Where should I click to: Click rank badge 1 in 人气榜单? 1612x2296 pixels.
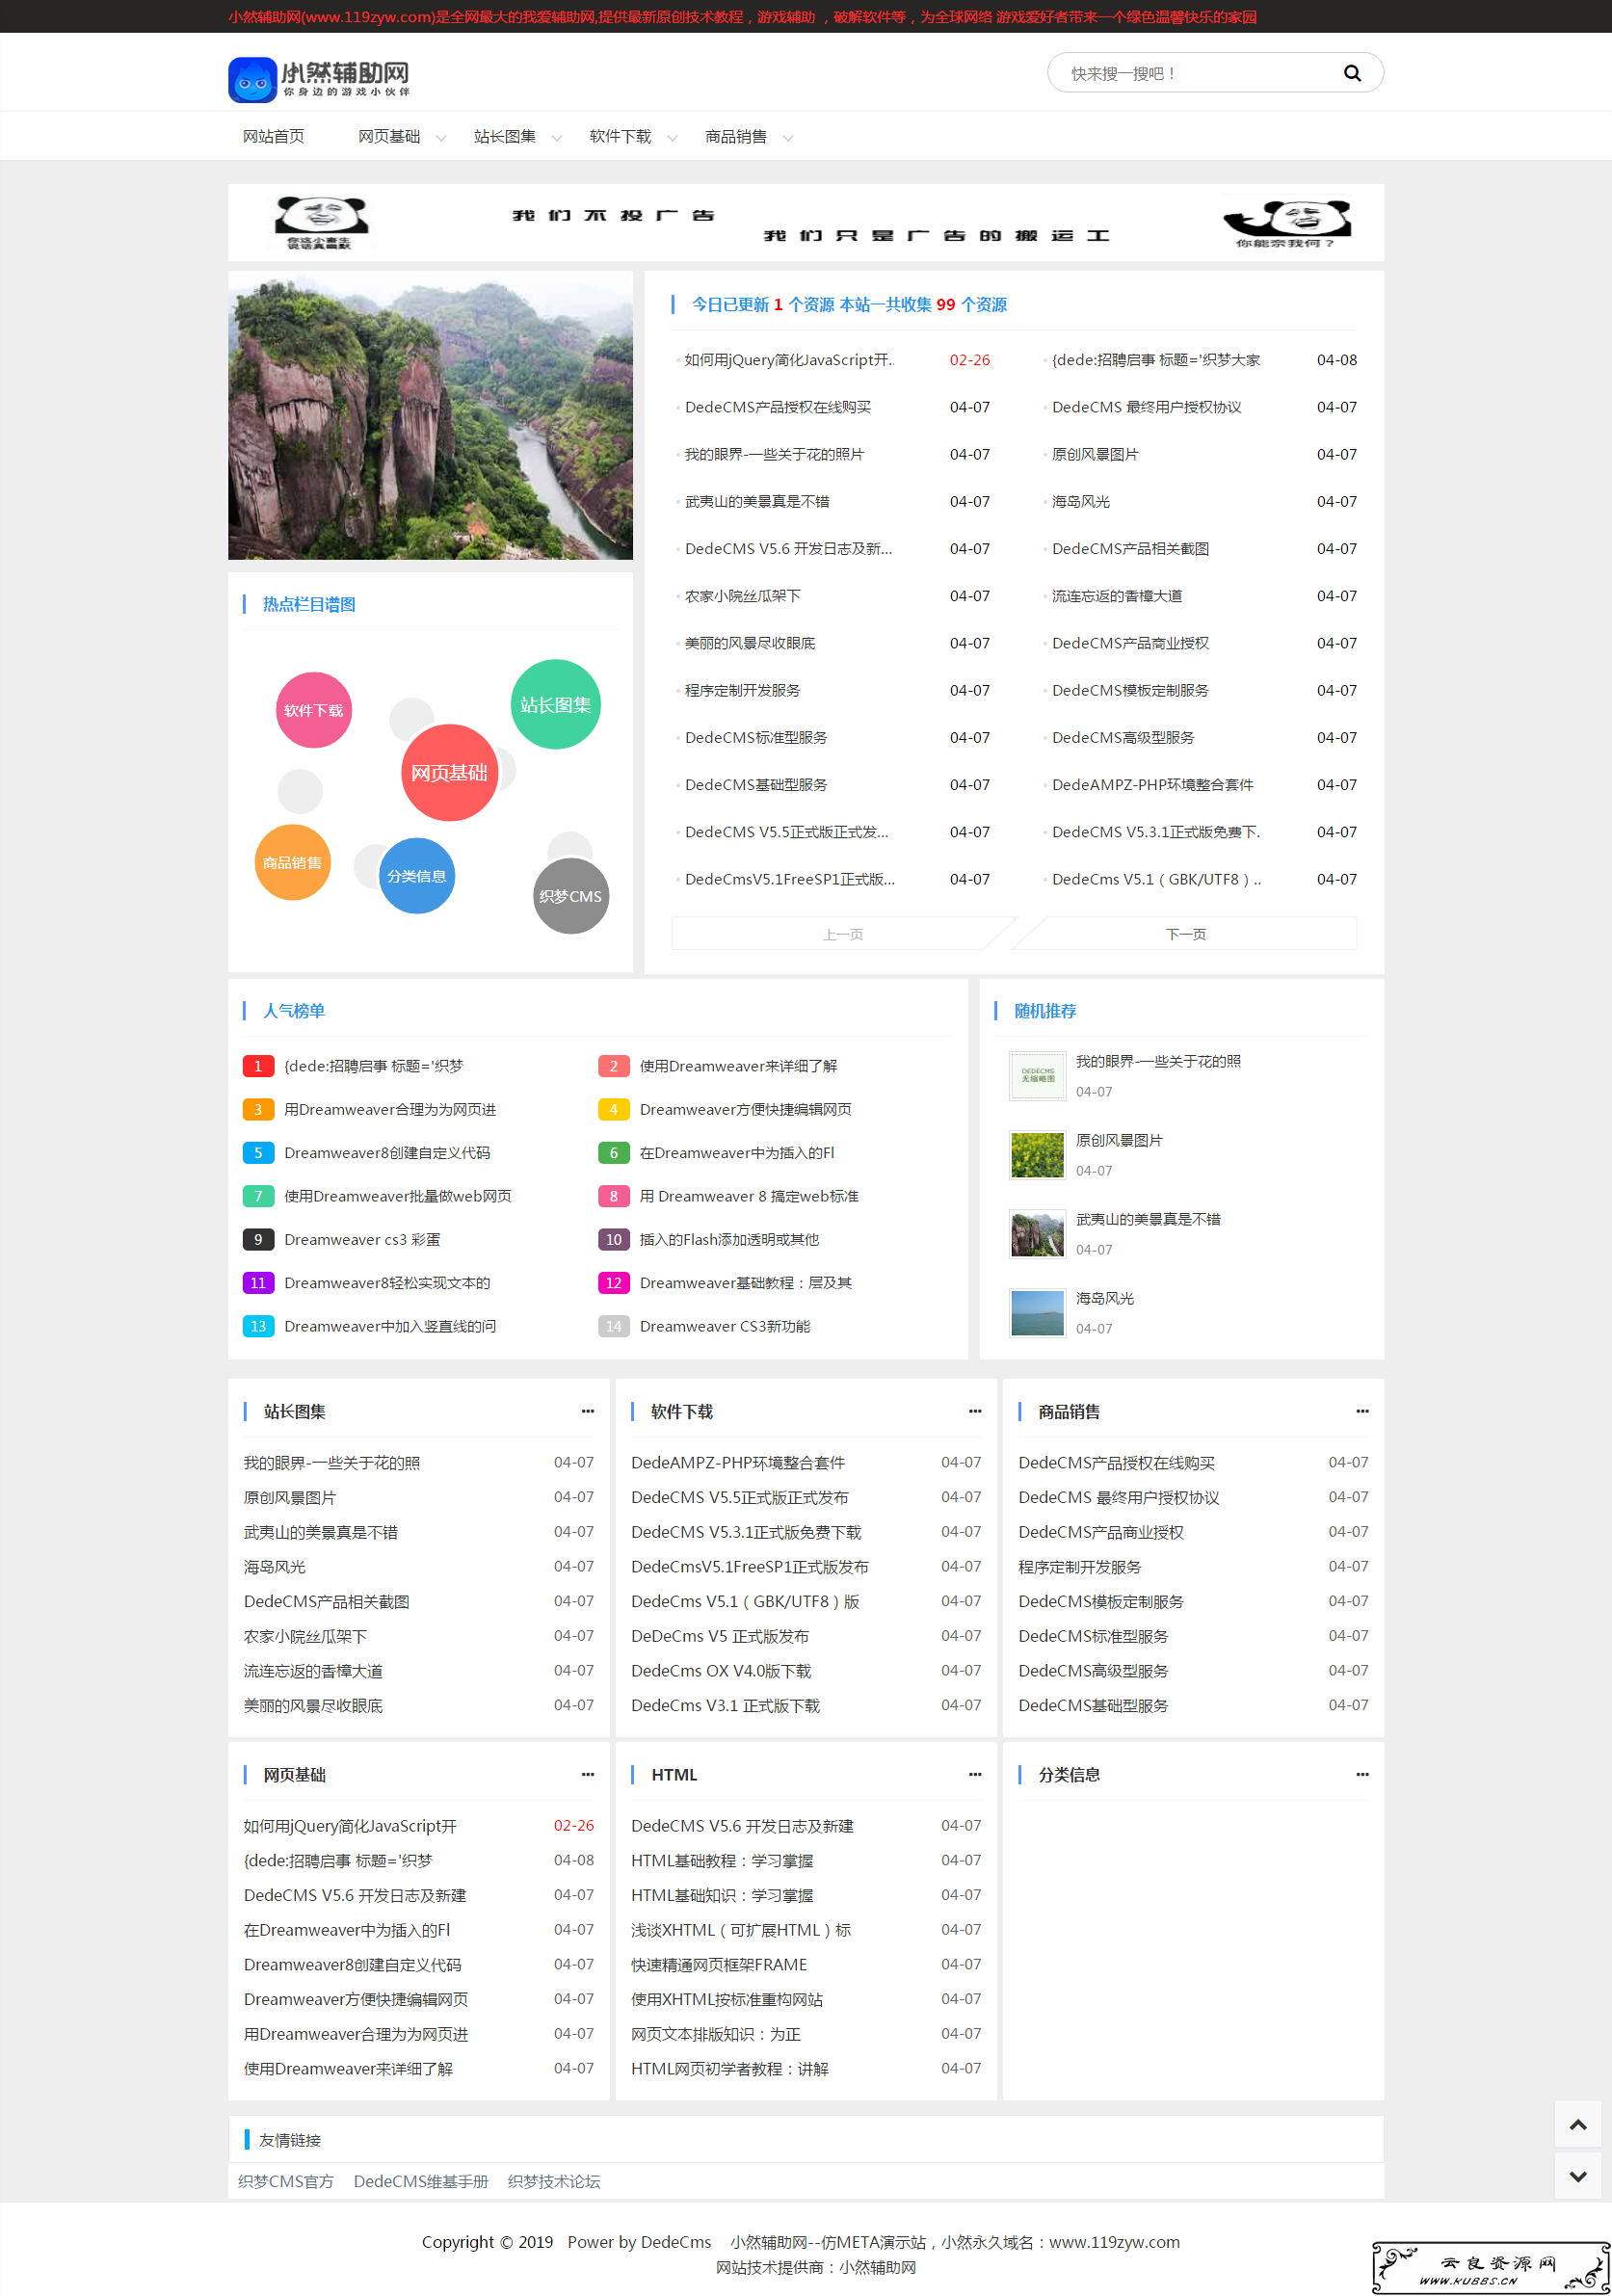coord(258,1066)
